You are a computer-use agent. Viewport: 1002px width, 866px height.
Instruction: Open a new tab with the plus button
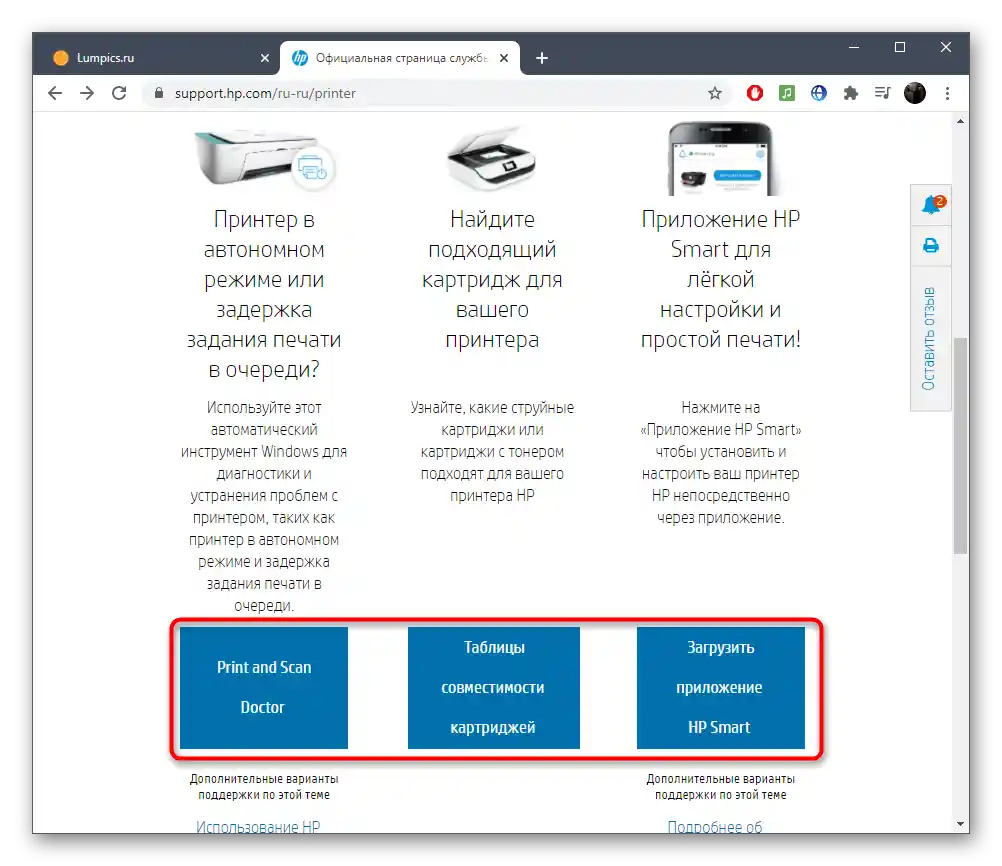(542, 58)
